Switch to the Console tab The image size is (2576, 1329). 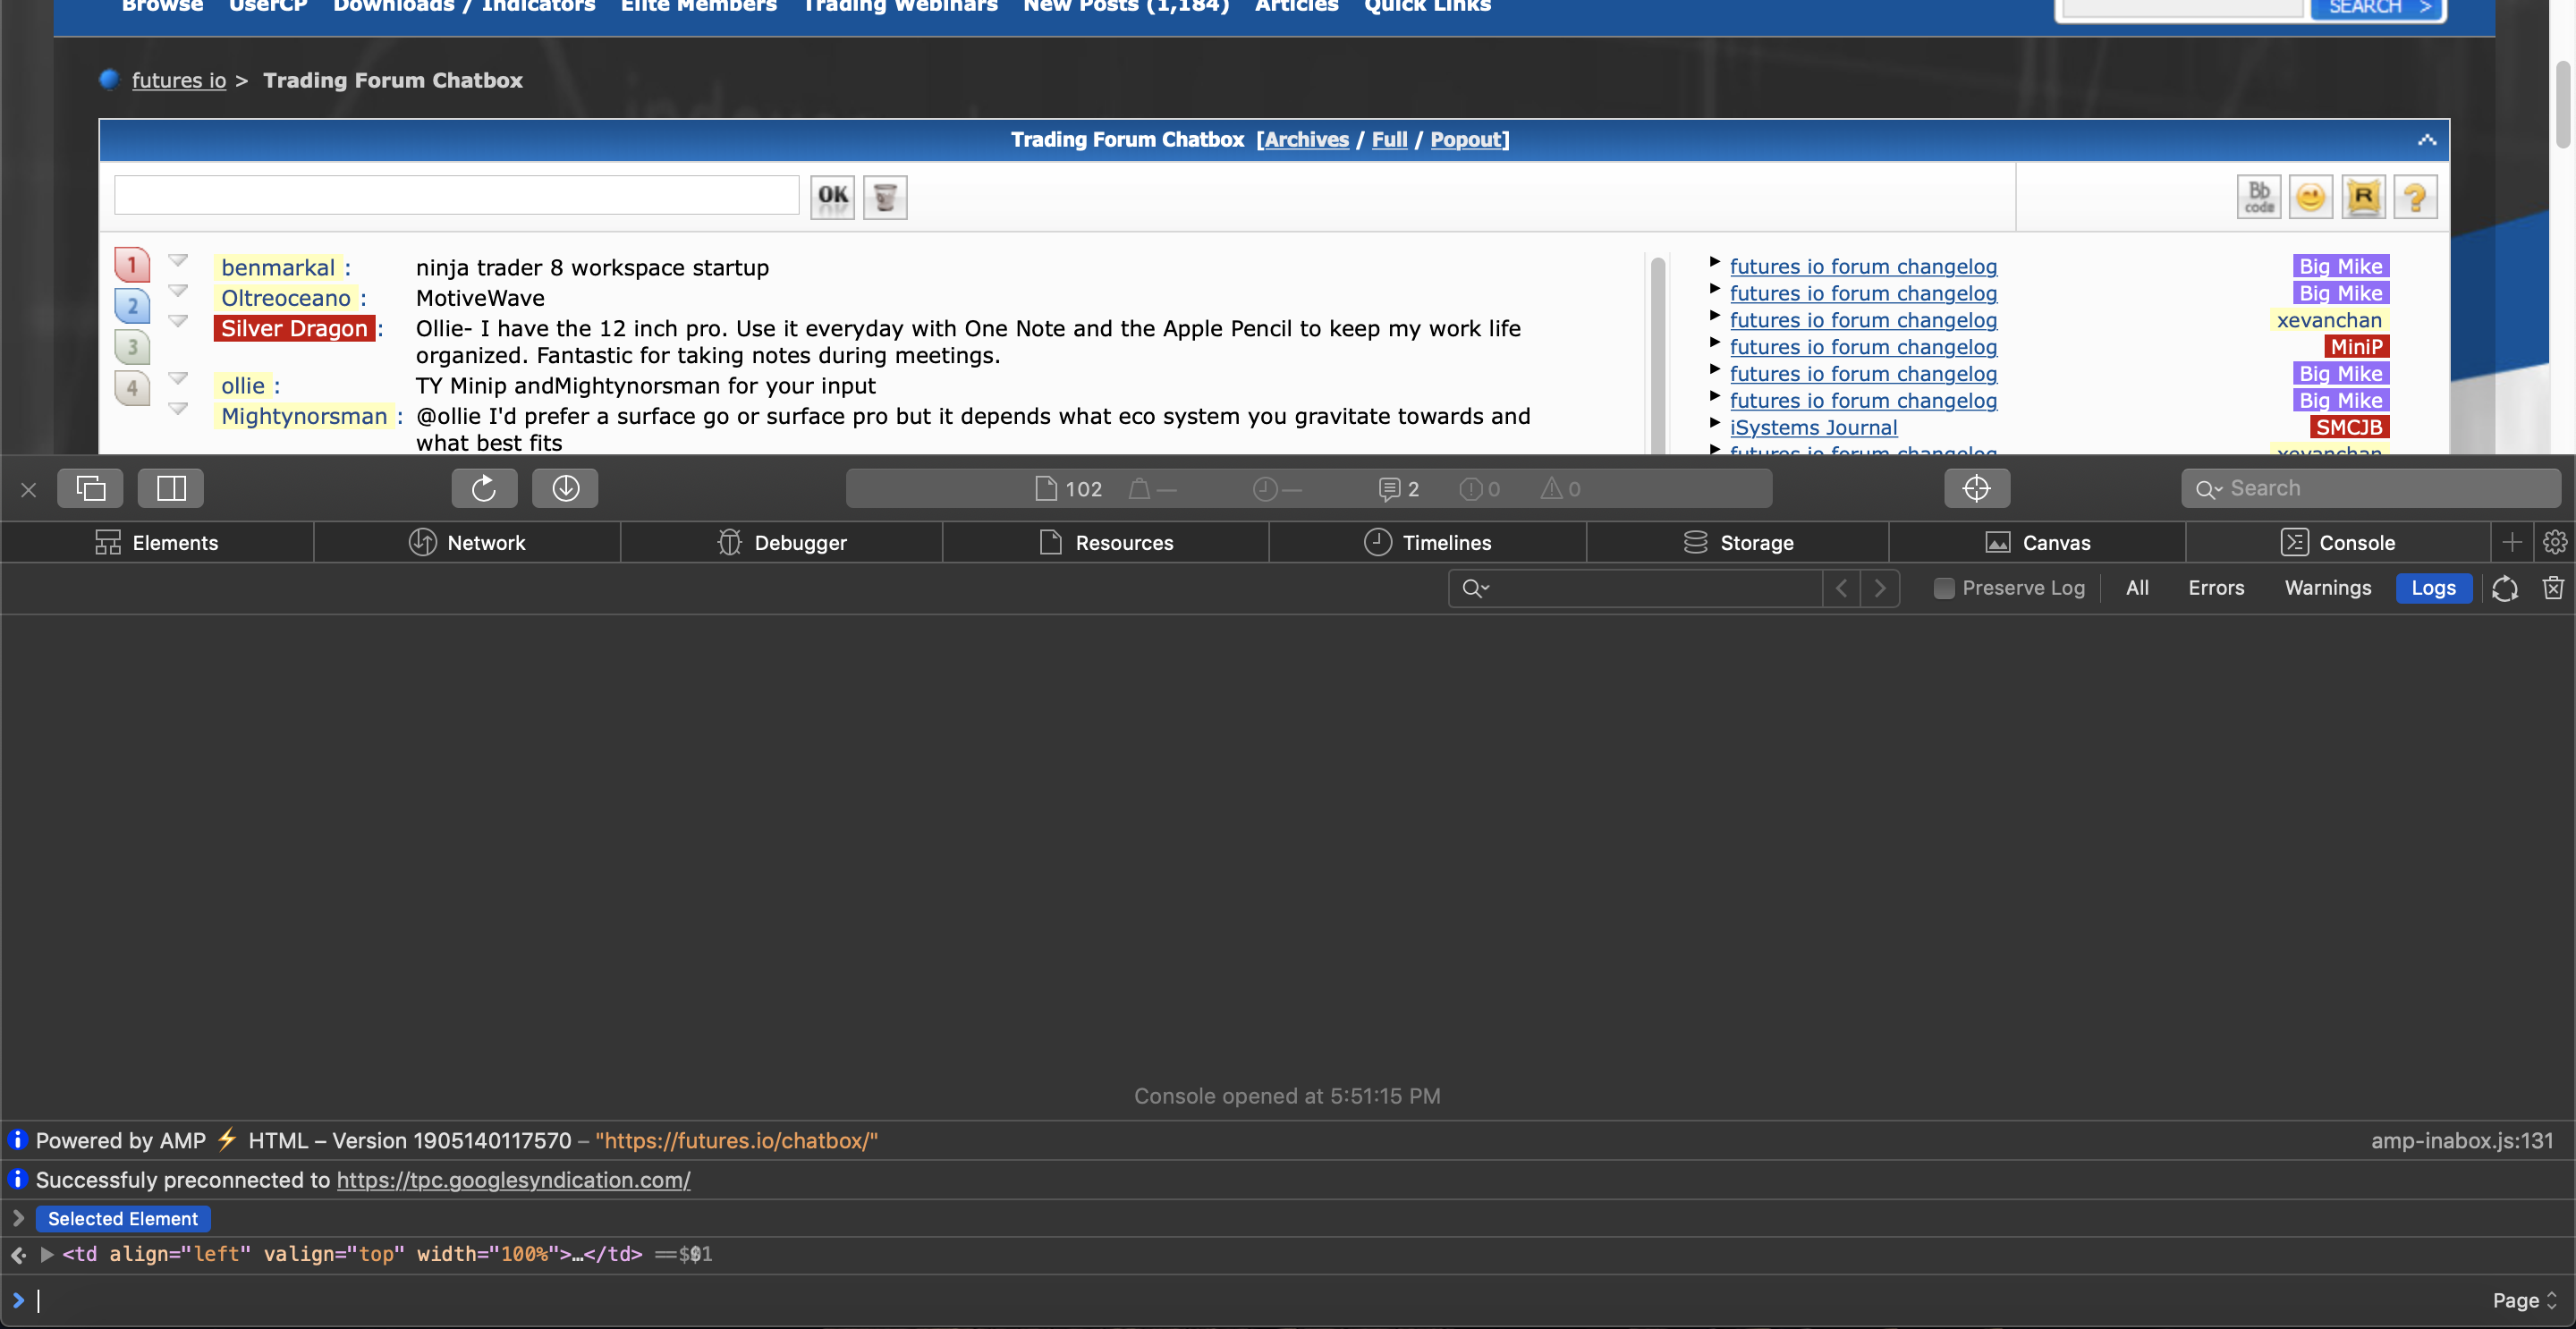[2337, 542]
